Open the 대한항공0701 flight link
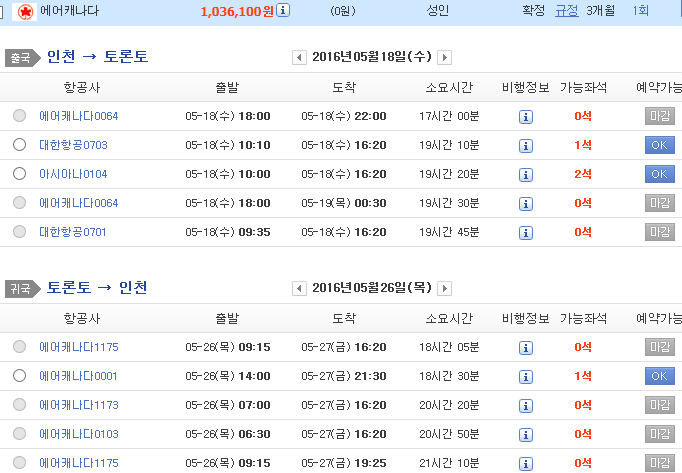The image size is (682, 473). (x=73, y=232)
